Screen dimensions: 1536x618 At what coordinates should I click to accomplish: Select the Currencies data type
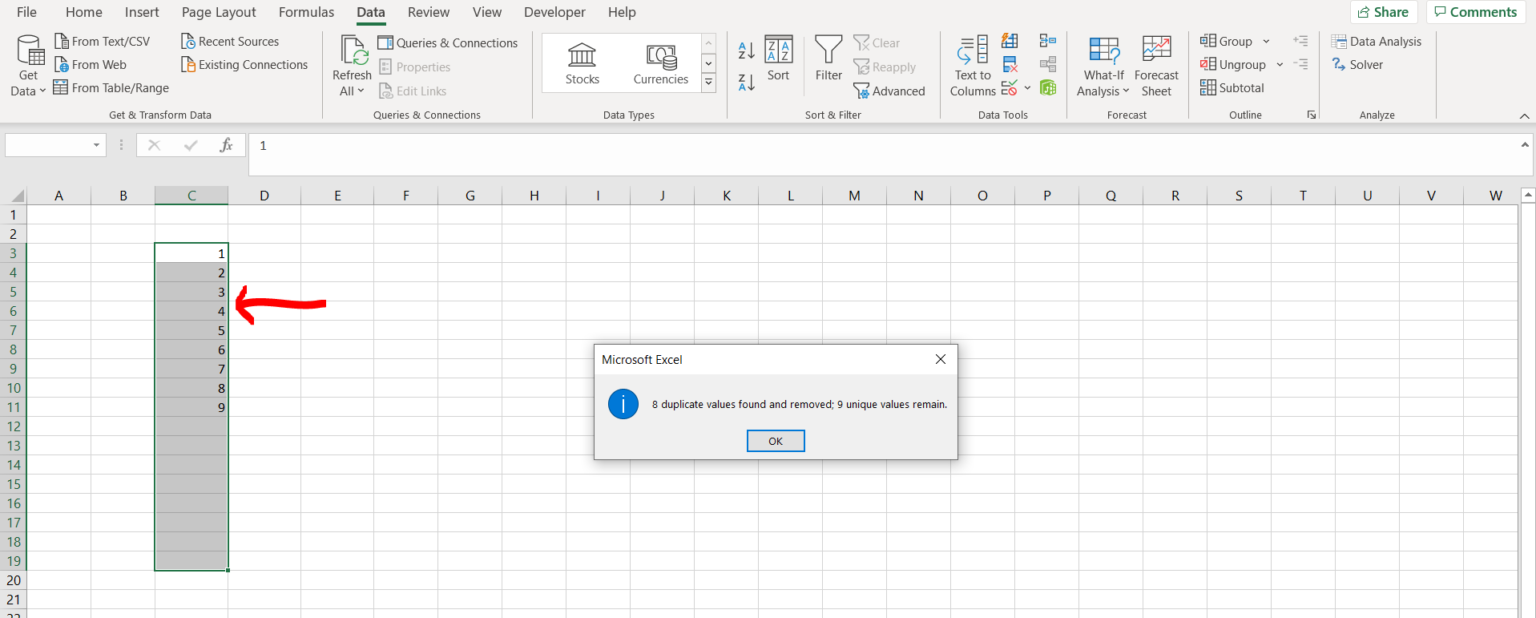coord(660,62)
